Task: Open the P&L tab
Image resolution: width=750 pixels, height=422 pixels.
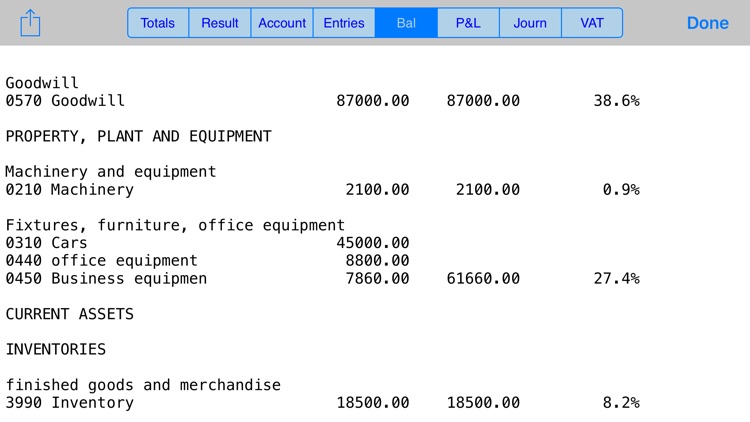Action: click(x=468, y=23)
